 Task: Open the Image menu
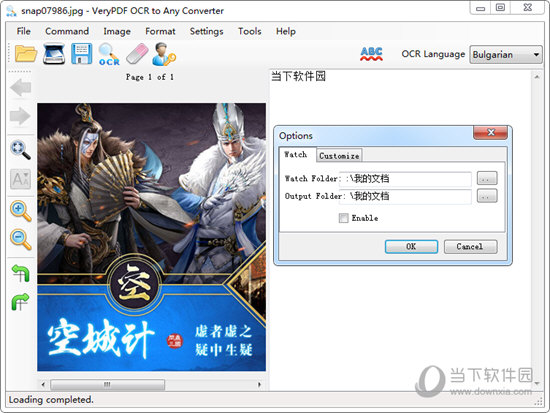pyautogui.click(x=117, y=31)
